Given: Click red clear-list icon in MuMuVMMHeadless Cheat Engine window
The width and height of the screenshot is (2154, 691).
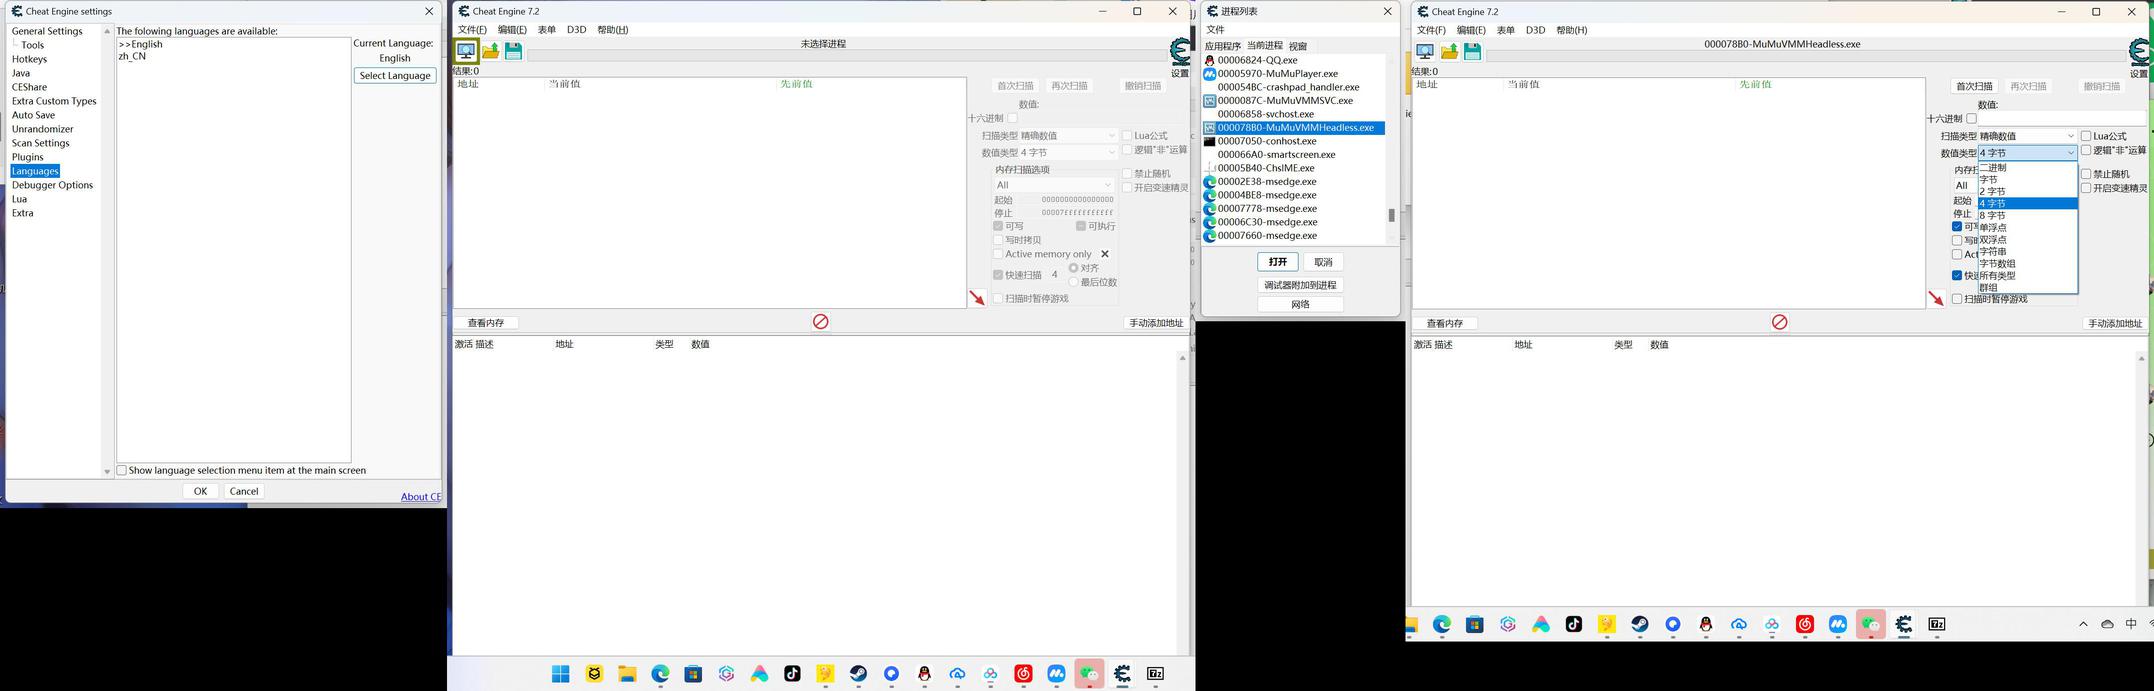Looking at the screenshot, I should pyautogui.click(x=1780, y=322).
